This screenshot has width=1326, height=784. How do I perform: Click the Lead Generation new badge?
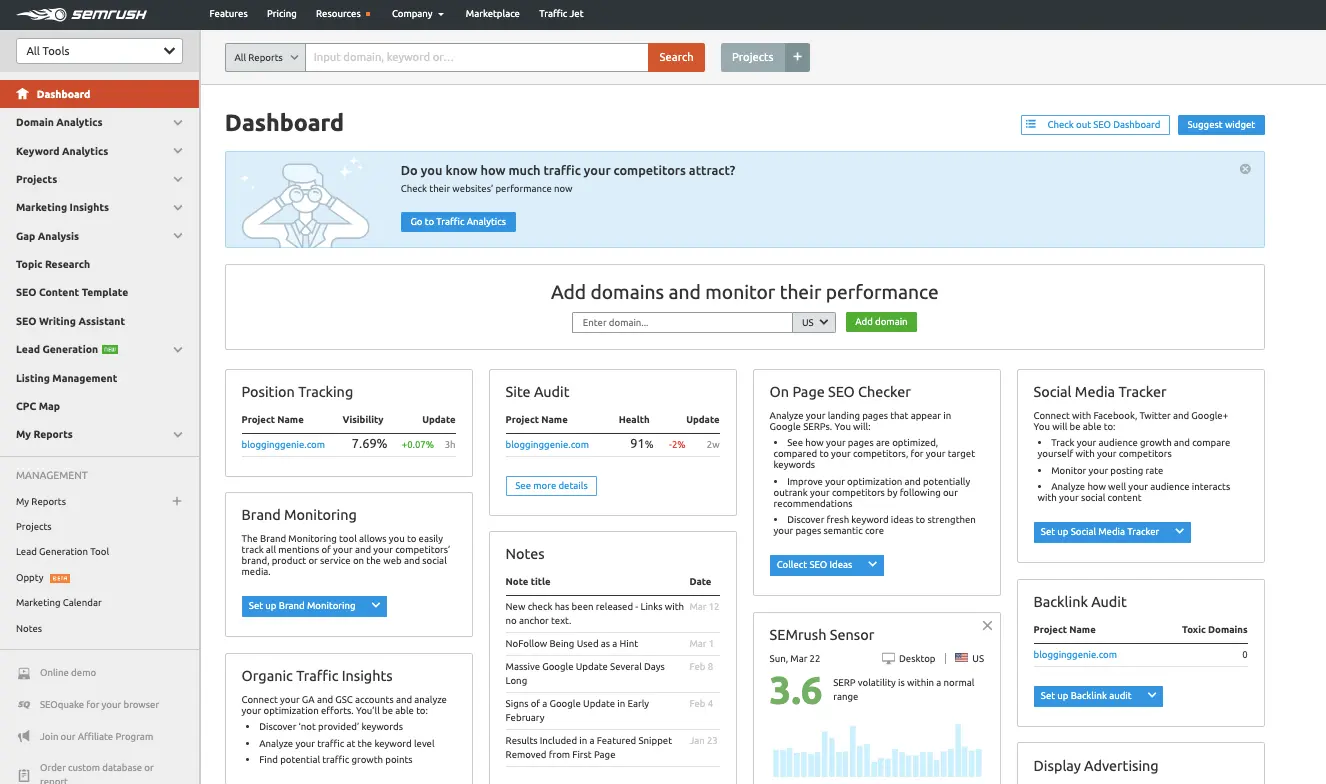click(110, 349)
